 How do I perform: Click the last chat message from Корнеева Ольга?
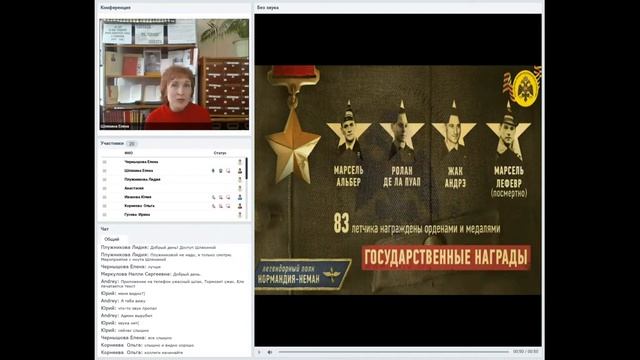click(x=142, y=352)
